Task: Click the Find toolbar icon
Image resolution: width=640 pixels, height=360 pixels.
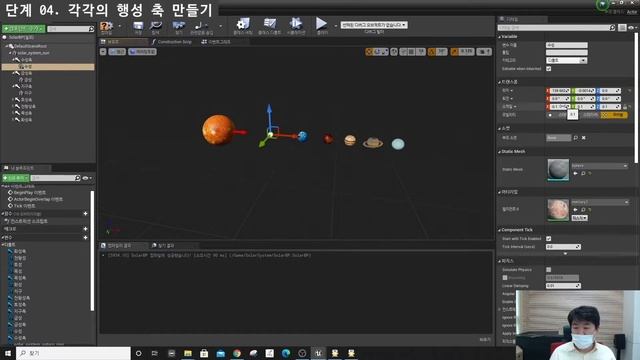Action: [179, 26]
